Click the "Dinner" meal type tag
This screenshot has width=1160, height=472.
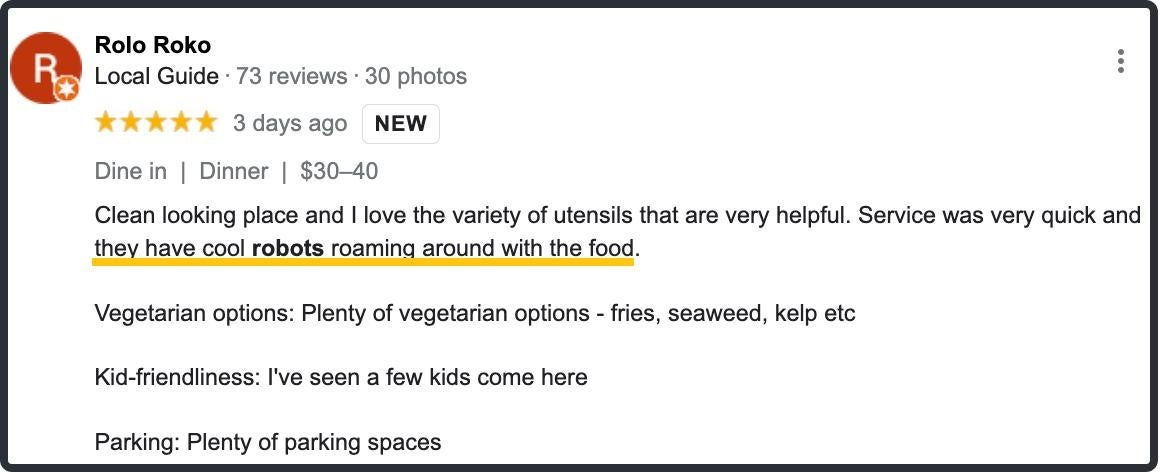tap(234, 171)
